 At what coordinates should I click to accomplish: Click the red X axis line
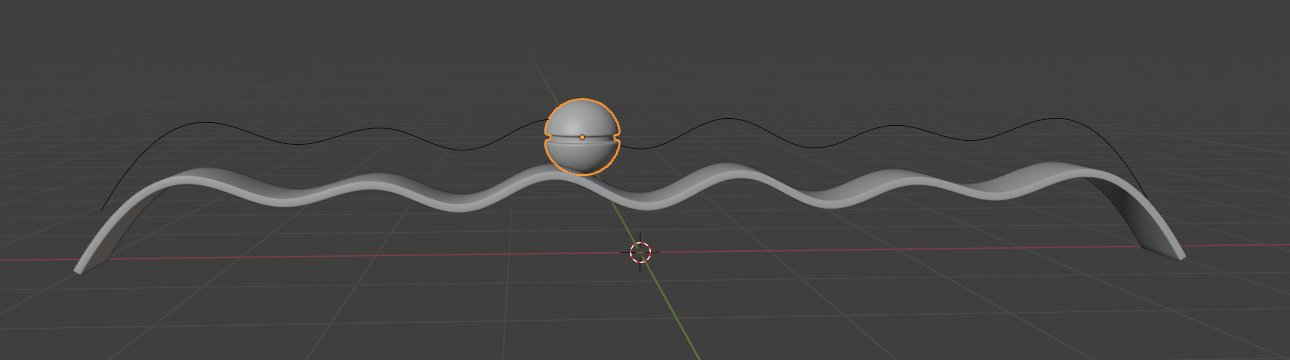[x=300, y=257]
